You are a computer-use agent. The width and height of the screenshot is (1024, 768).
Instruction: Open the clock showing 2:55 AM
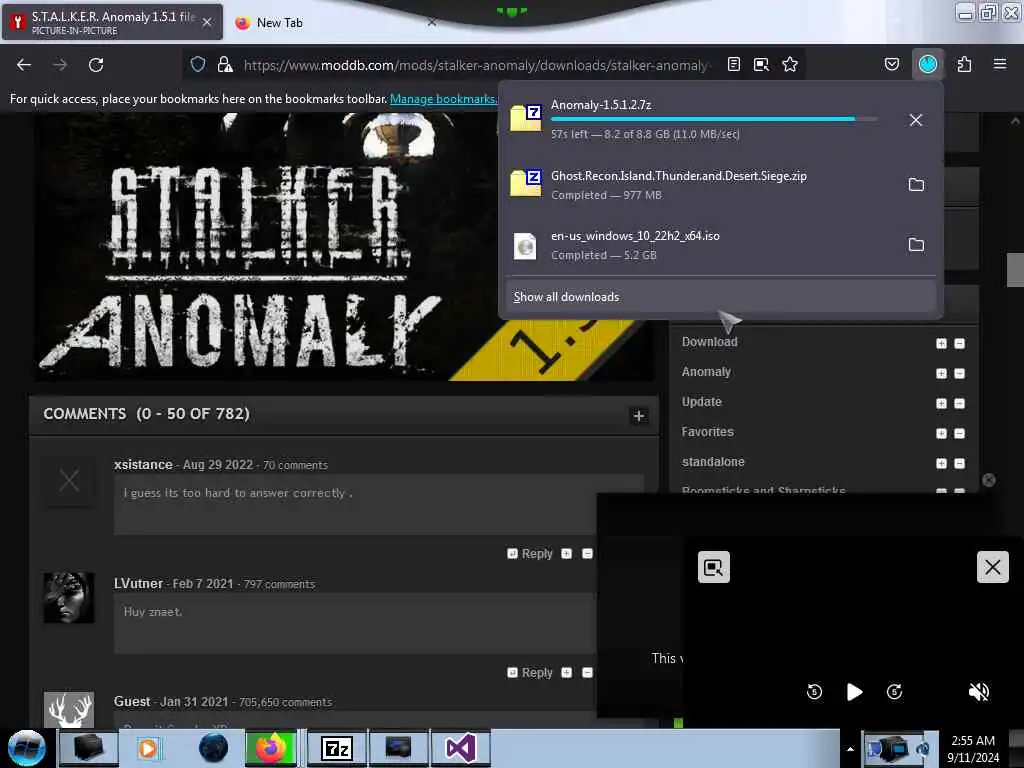(973, 749)
